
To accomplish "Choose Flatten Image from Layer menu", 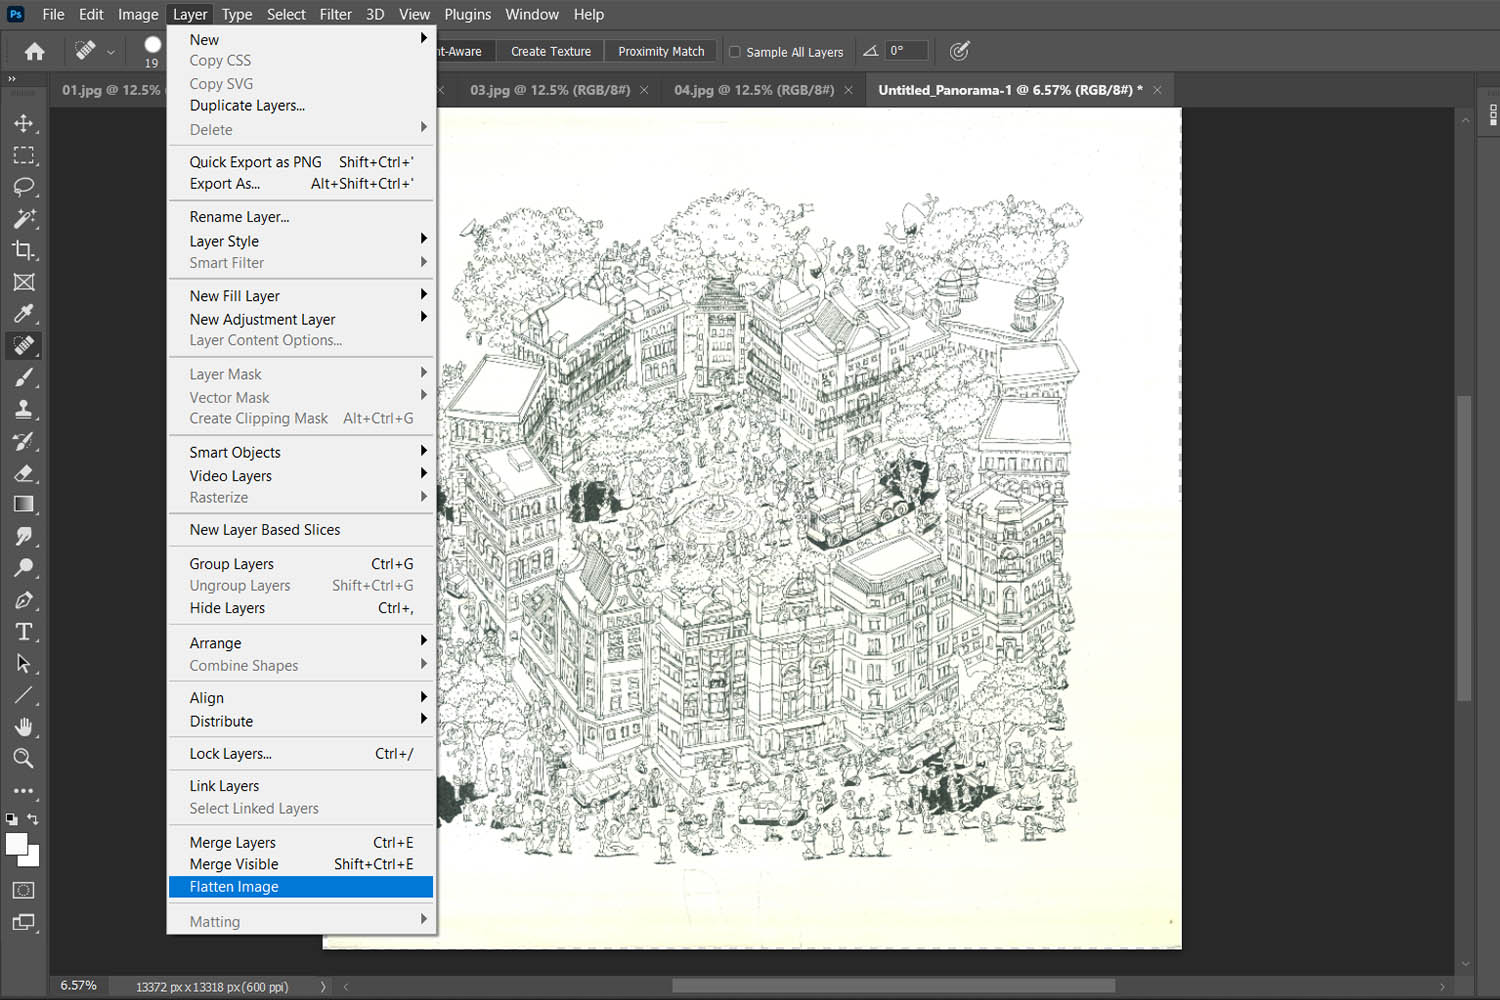I will [301, 887].
